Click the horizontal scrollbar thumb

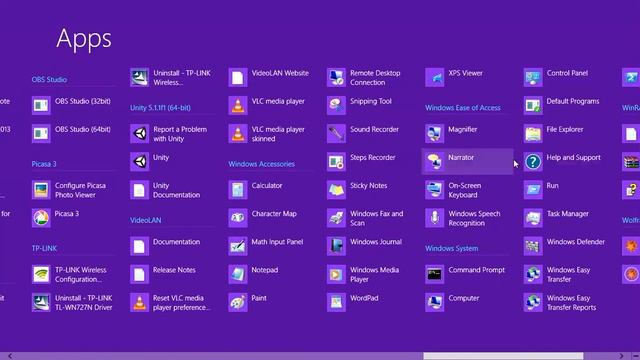click(x=503, y=356)
